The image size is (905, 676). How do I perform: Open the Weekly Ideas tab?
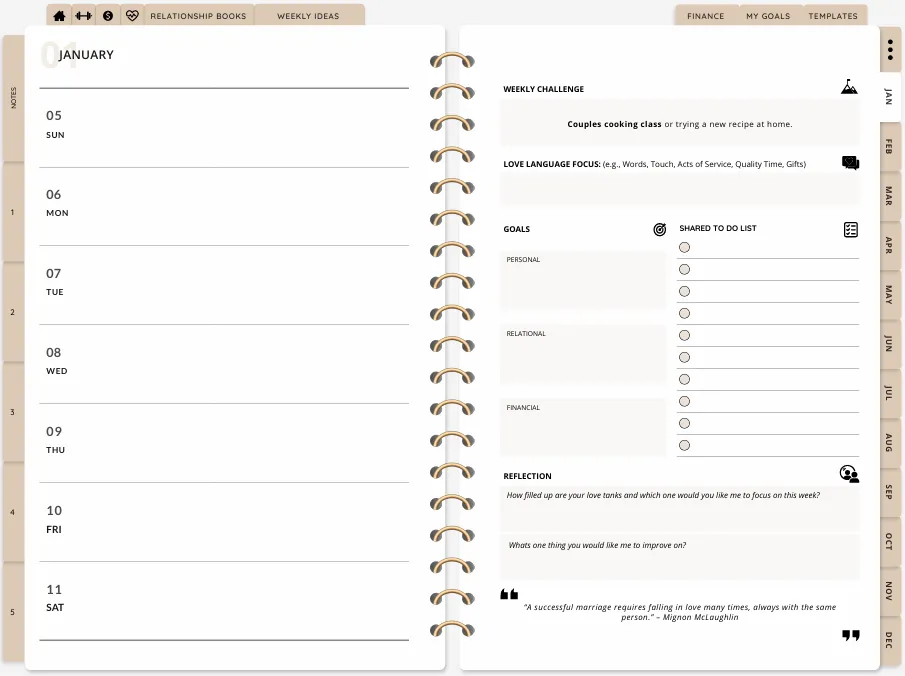(308, 16)
